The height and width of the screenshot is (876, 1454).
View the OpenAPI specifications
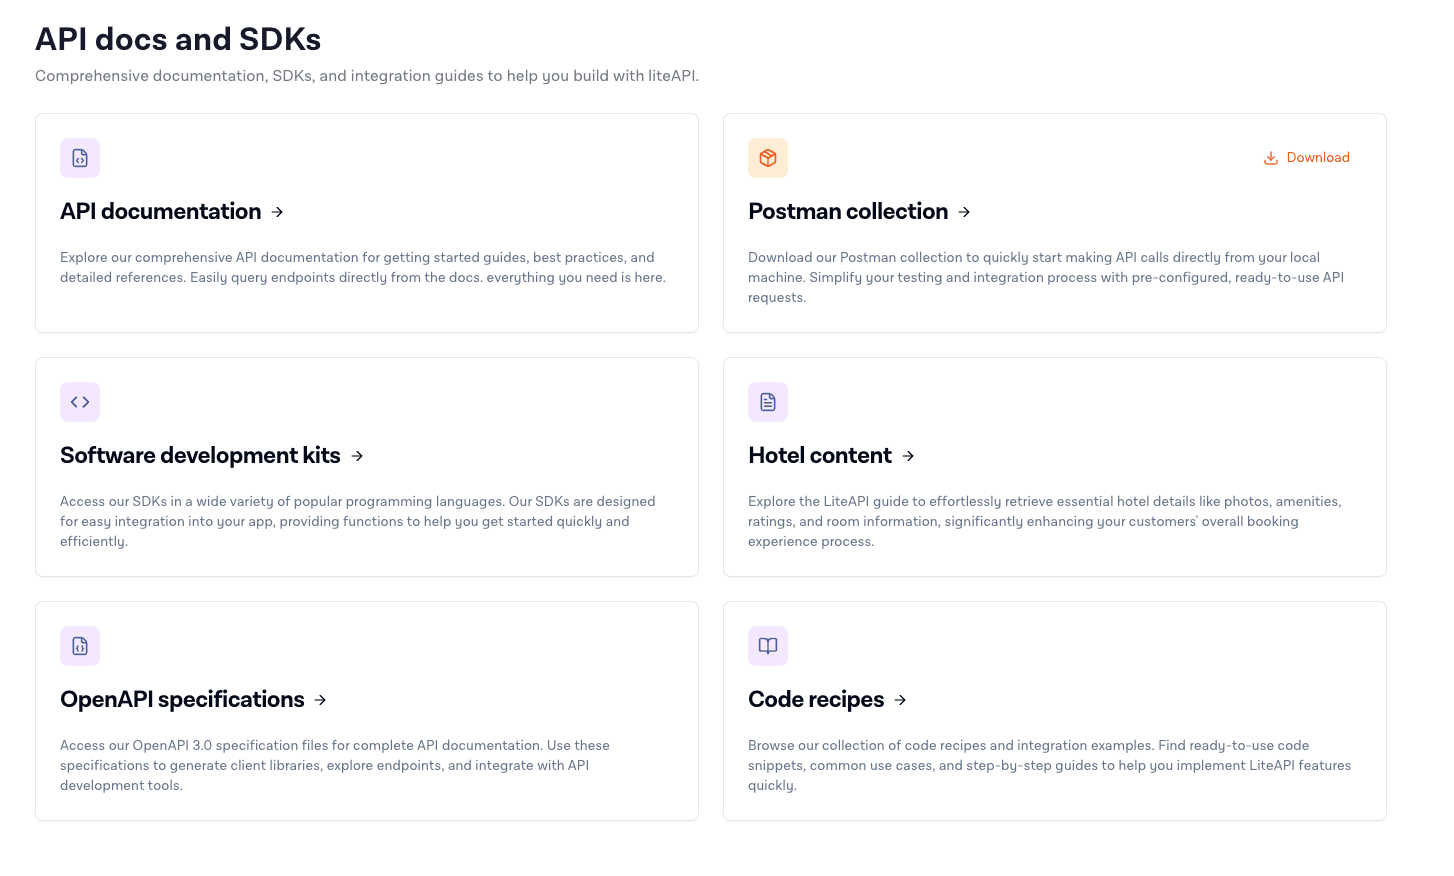[182, 700]
